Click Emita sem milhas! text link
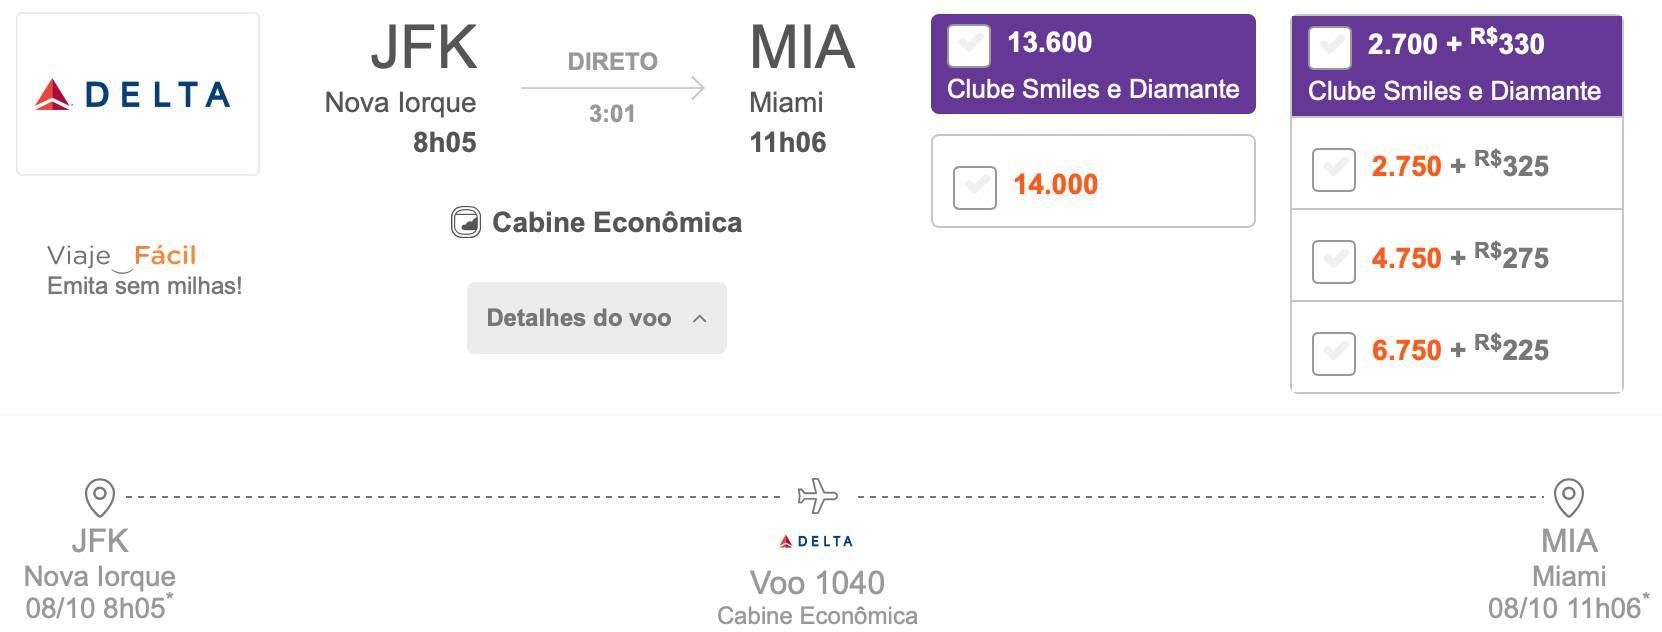Image resolution: width=1662 pixels, height=632 pixels. (145, 286)
